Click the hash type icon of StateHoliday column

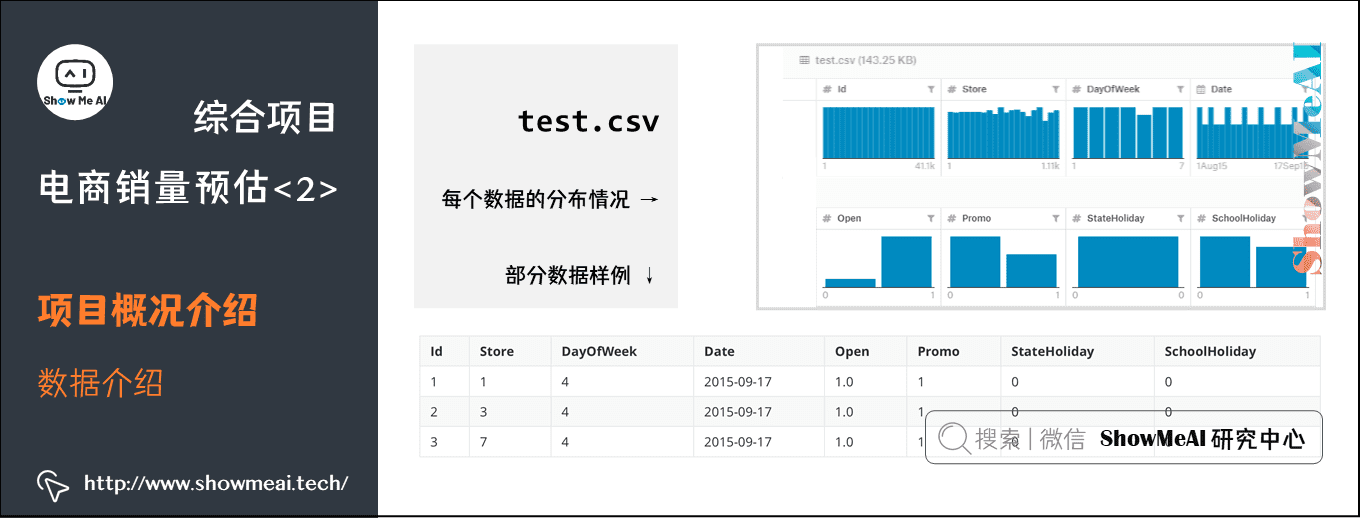pos(1077,218)
